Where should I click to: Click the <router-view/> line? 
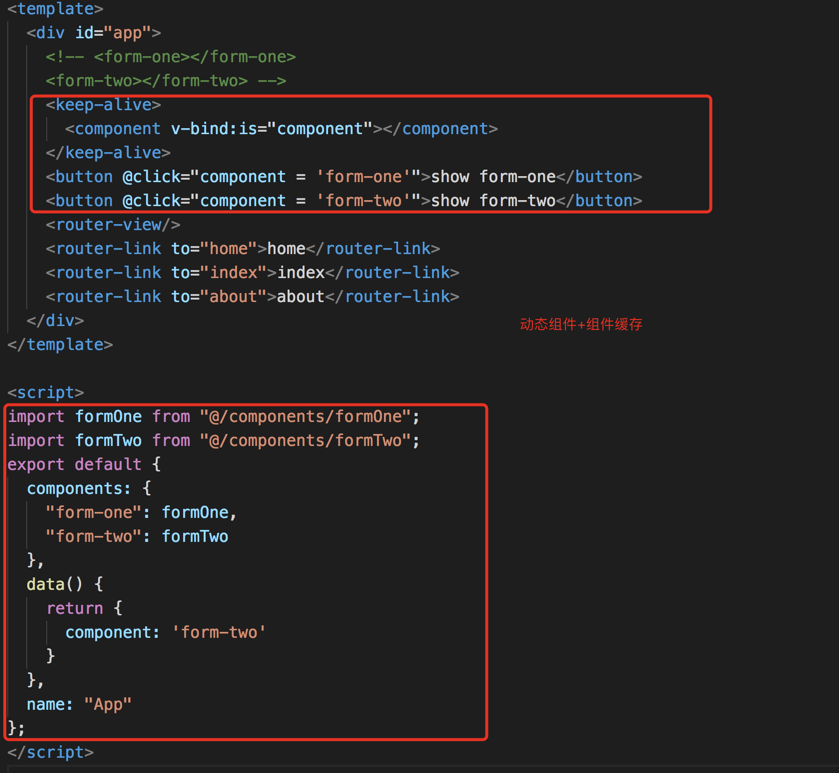tap(113, 225)
